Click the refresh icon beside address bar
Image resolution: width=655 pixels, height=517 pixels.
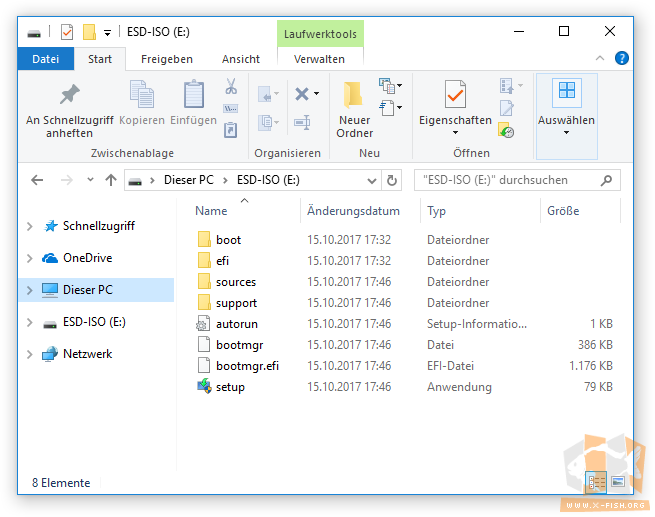tap(391, 180)
